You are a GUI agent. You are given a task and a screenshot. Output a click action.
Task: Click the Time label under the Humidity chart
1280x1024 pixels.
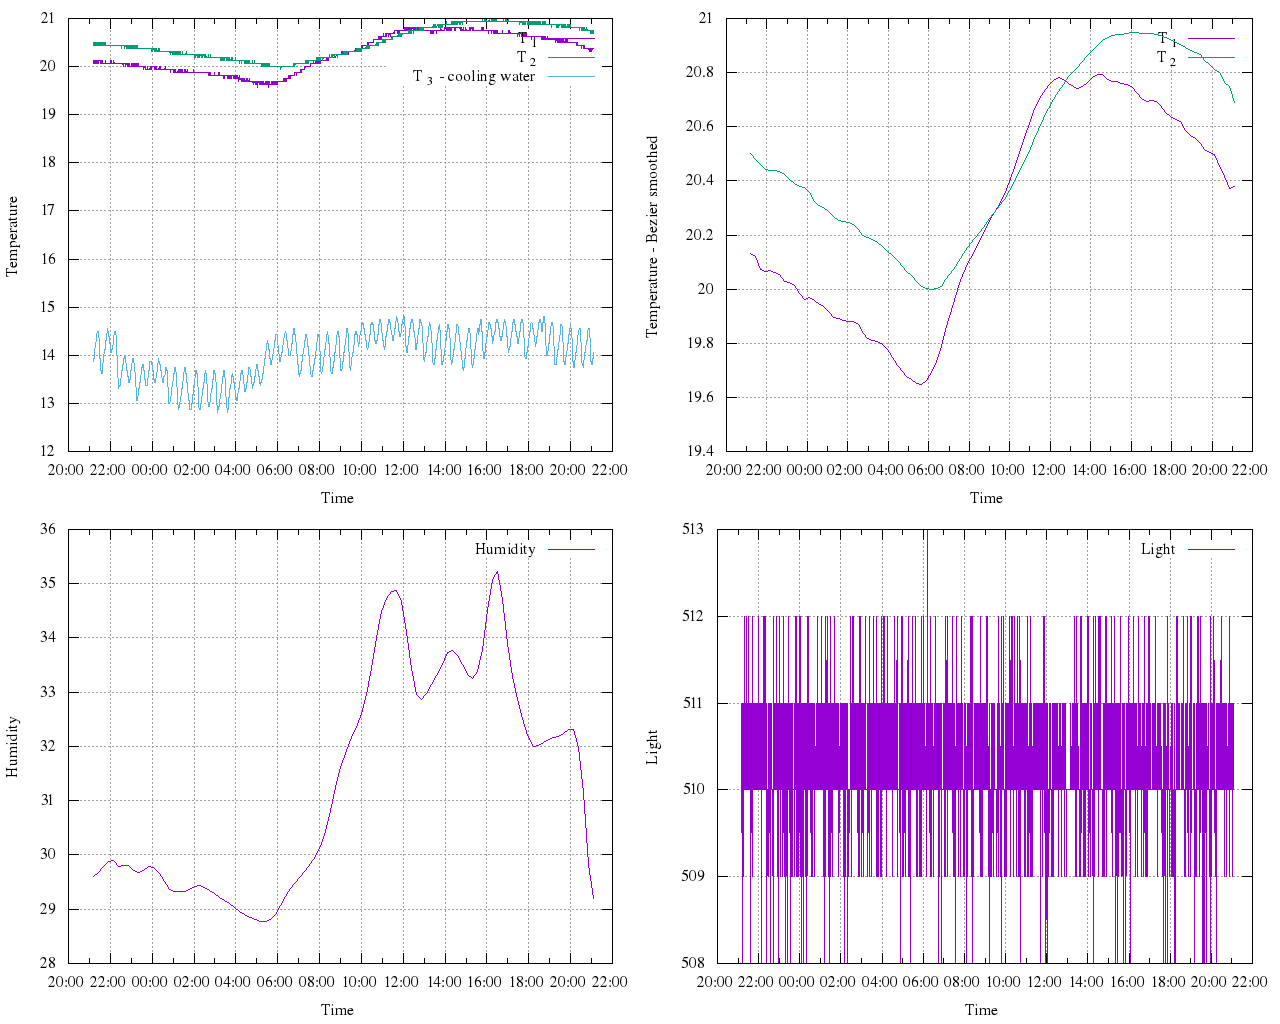point(337,1009)
